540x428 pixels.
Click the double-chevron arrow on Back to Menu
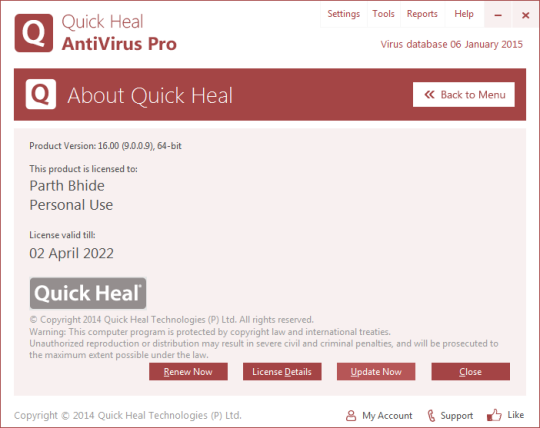tap(429, 94)
